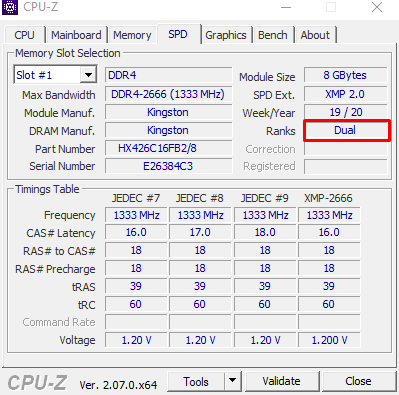Click the CAS# Latency value 17.0
This screenshot has height=395, width=399.
coord(200,232)
